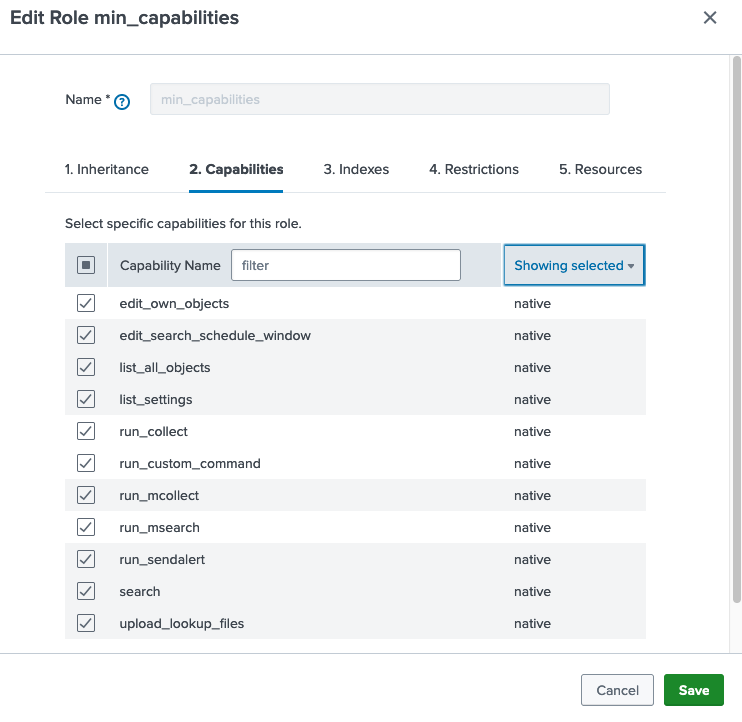Close the Edit Role dialog with X
Viewport: 742px width, 722px height.
point(710,18)
